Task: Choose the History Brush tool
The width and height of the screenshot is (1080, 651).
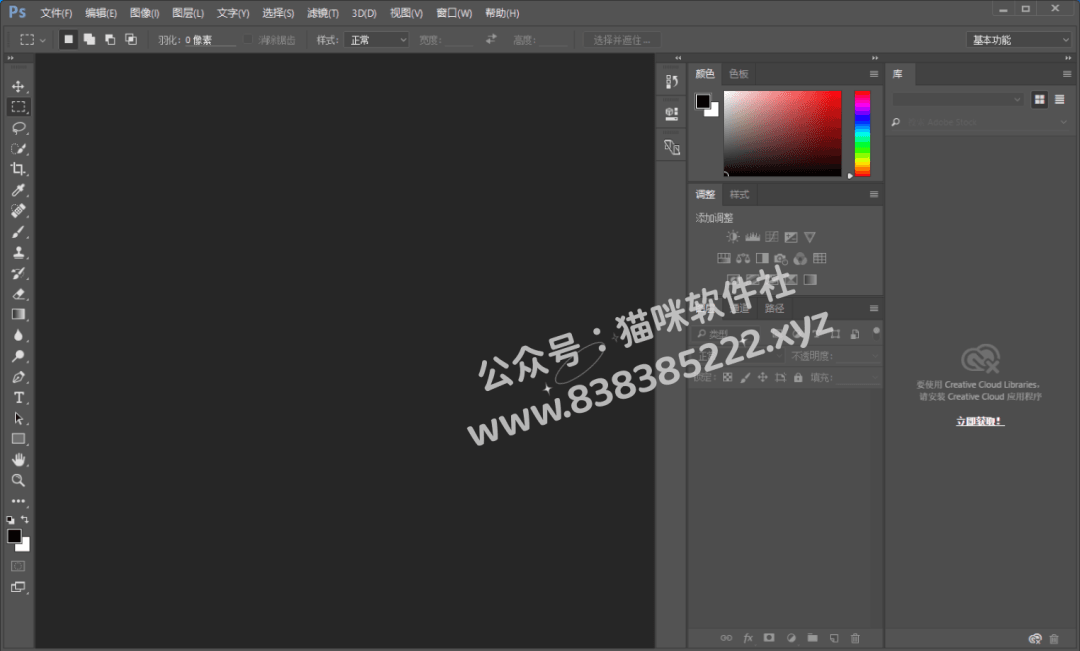Action: [x=18, y=273]
